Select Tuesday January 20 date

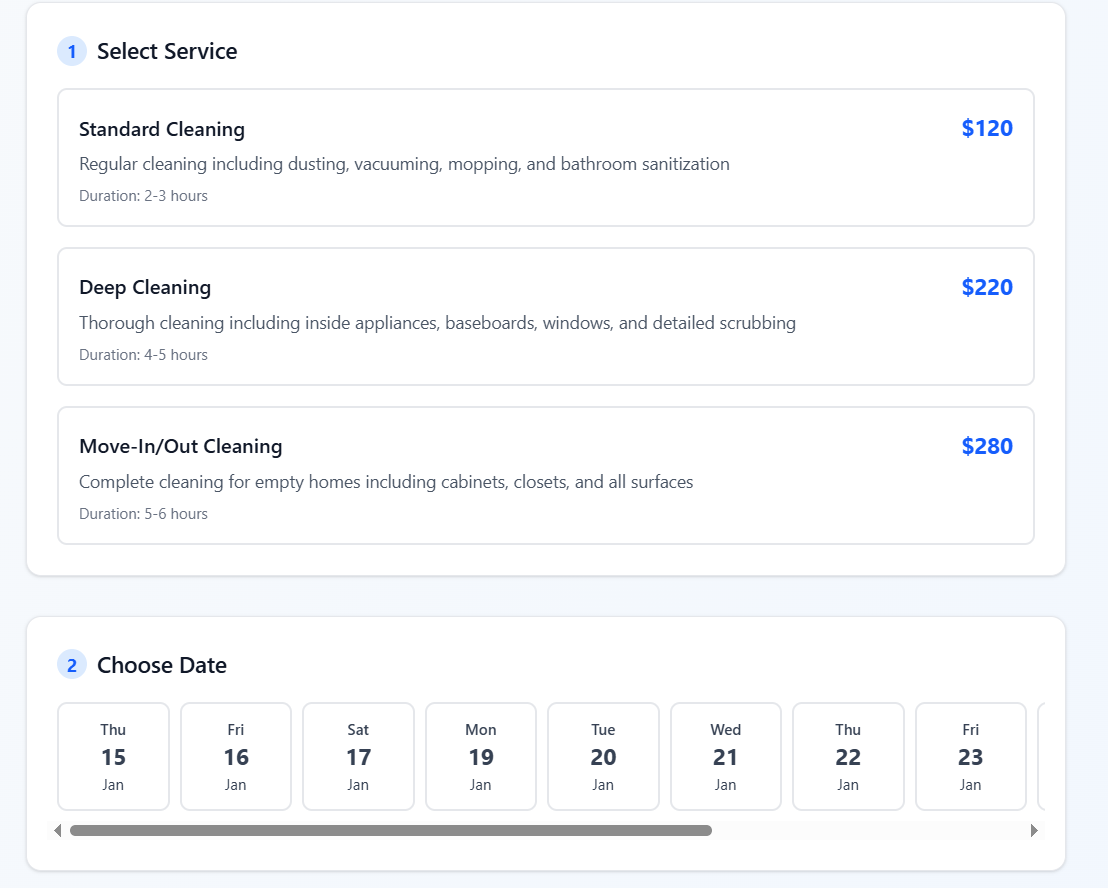point(603,756)
